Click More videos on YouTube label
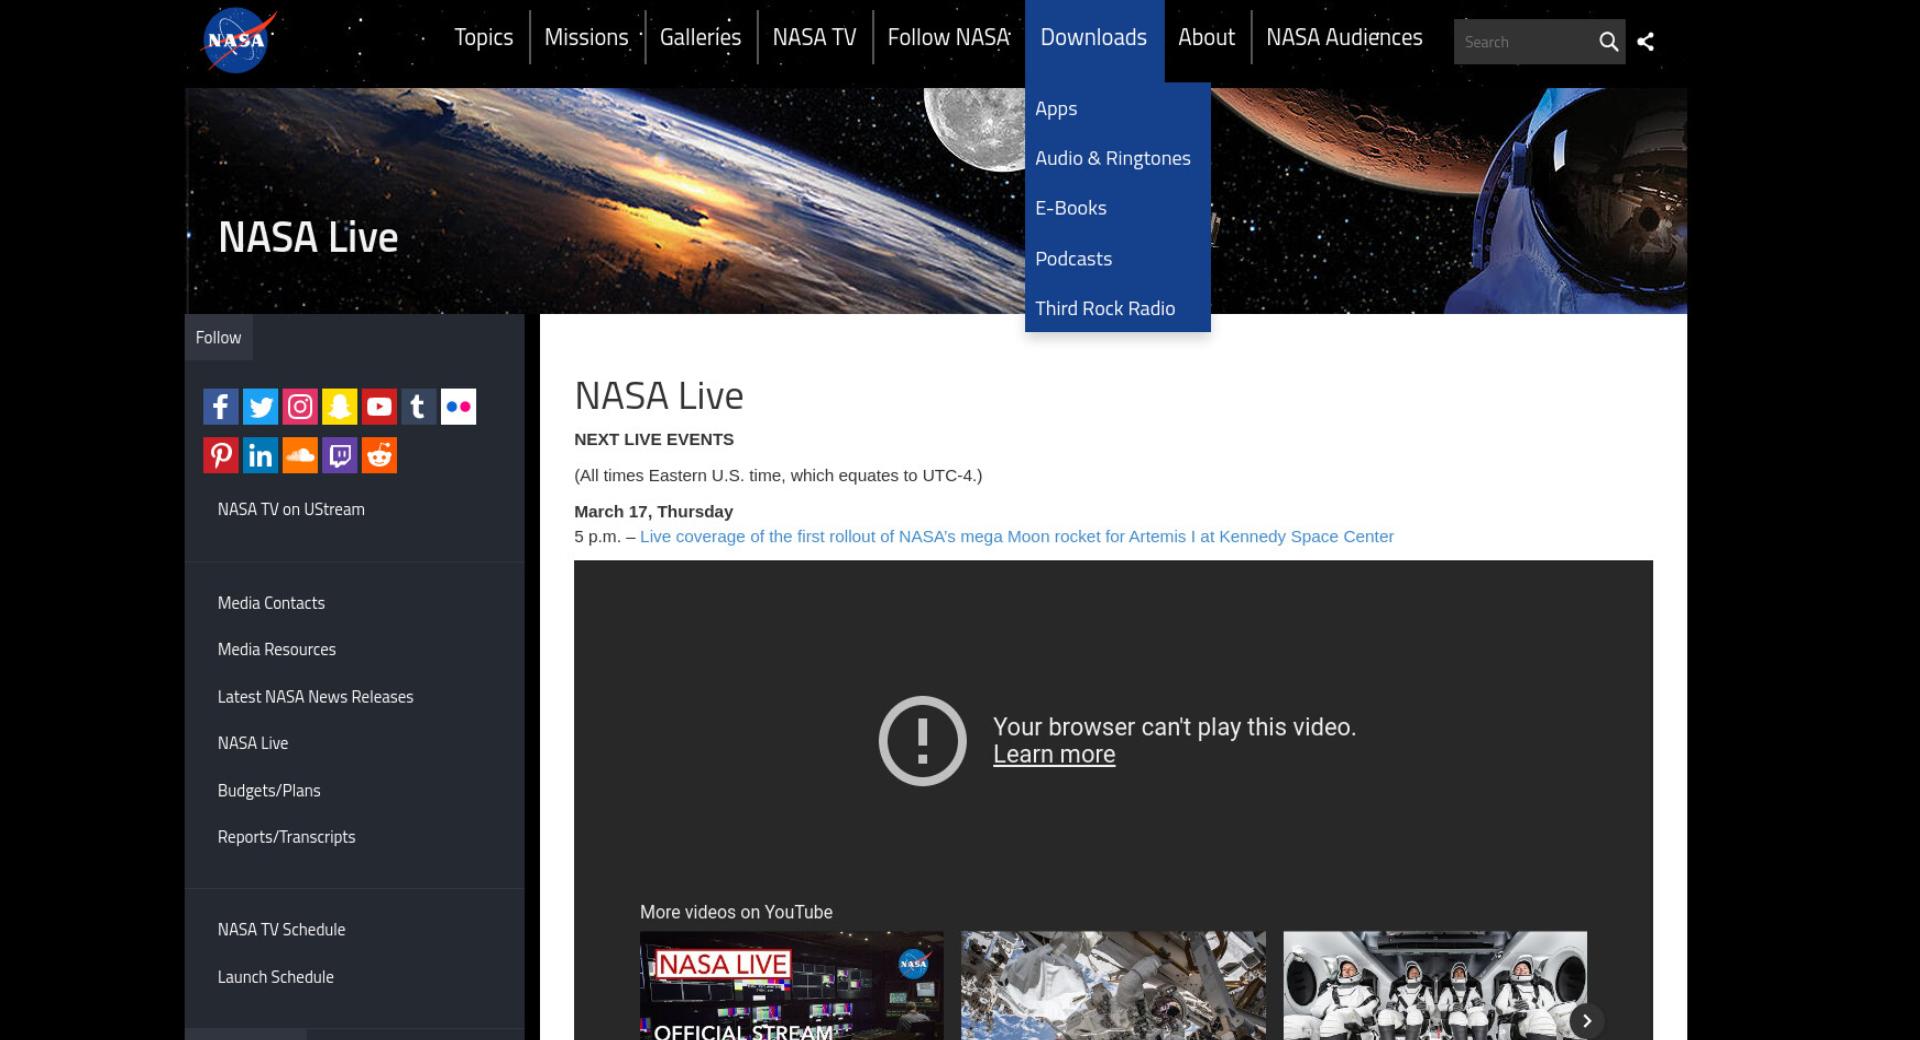Screen dimensions: 1920x1040 click(x=736, y=912)
